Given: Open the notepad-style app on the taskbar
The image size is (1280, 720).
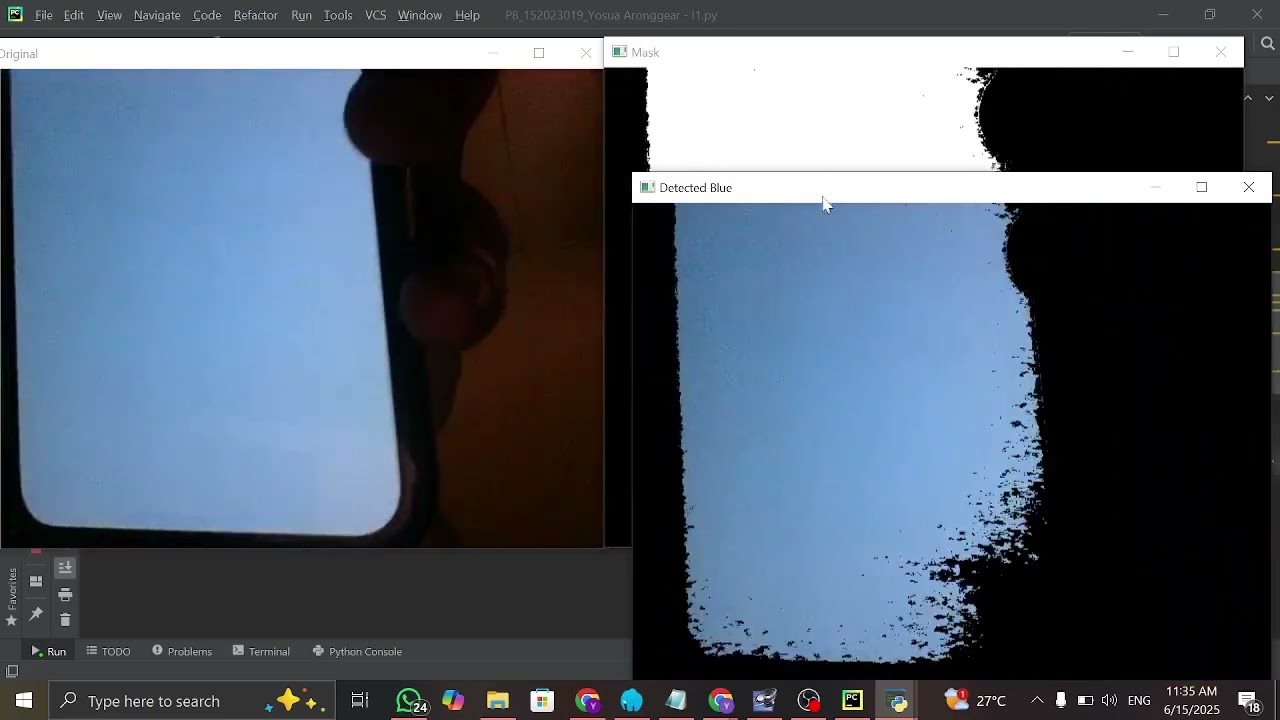Looking at the screenshot, I should pyautogui.click(x=676, y=701).
